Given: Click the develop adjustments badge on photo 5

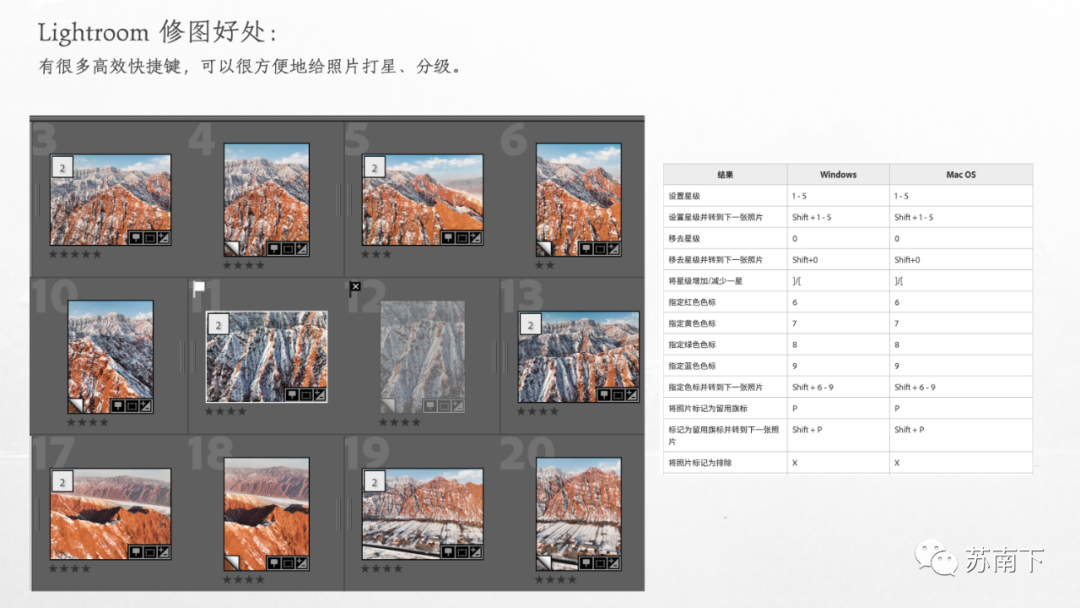Looking at the screenshot, I should [x=475, y=238].
